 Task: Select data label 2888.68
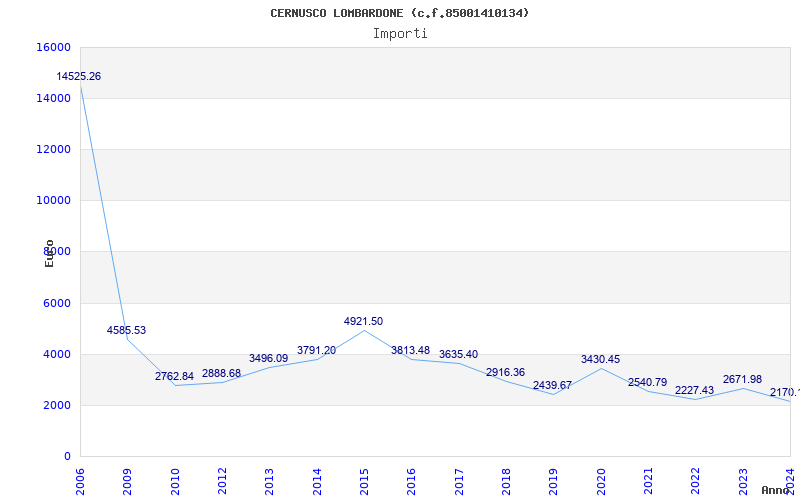pos(221,373)
